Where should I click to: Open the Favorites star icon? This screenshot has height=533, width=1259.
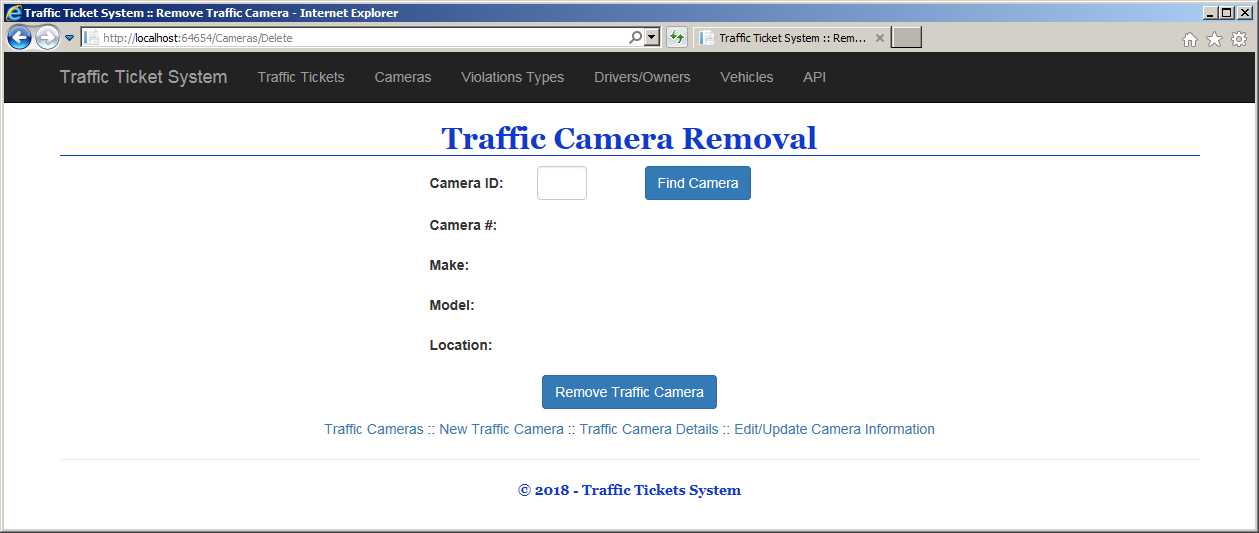(1214, 39)
